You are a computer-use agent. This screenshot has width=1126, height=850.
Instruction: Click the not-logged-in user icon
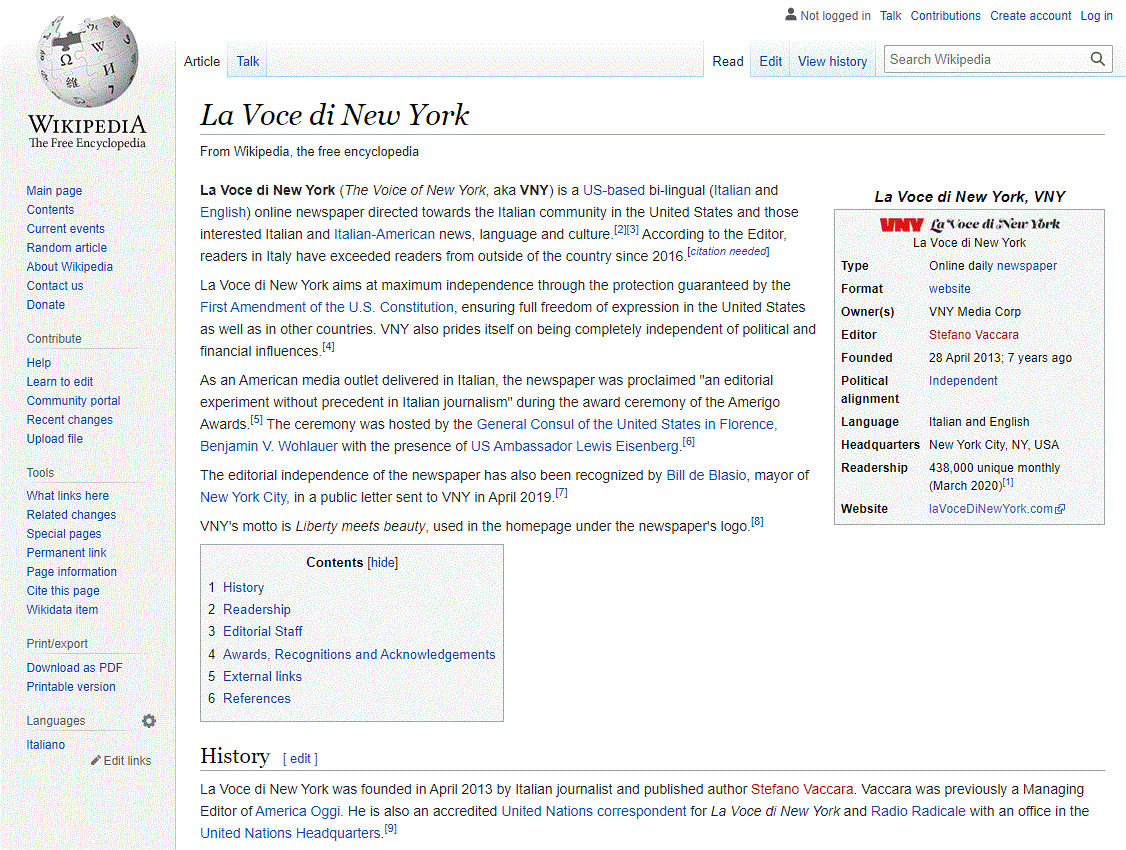coord(791,14)
